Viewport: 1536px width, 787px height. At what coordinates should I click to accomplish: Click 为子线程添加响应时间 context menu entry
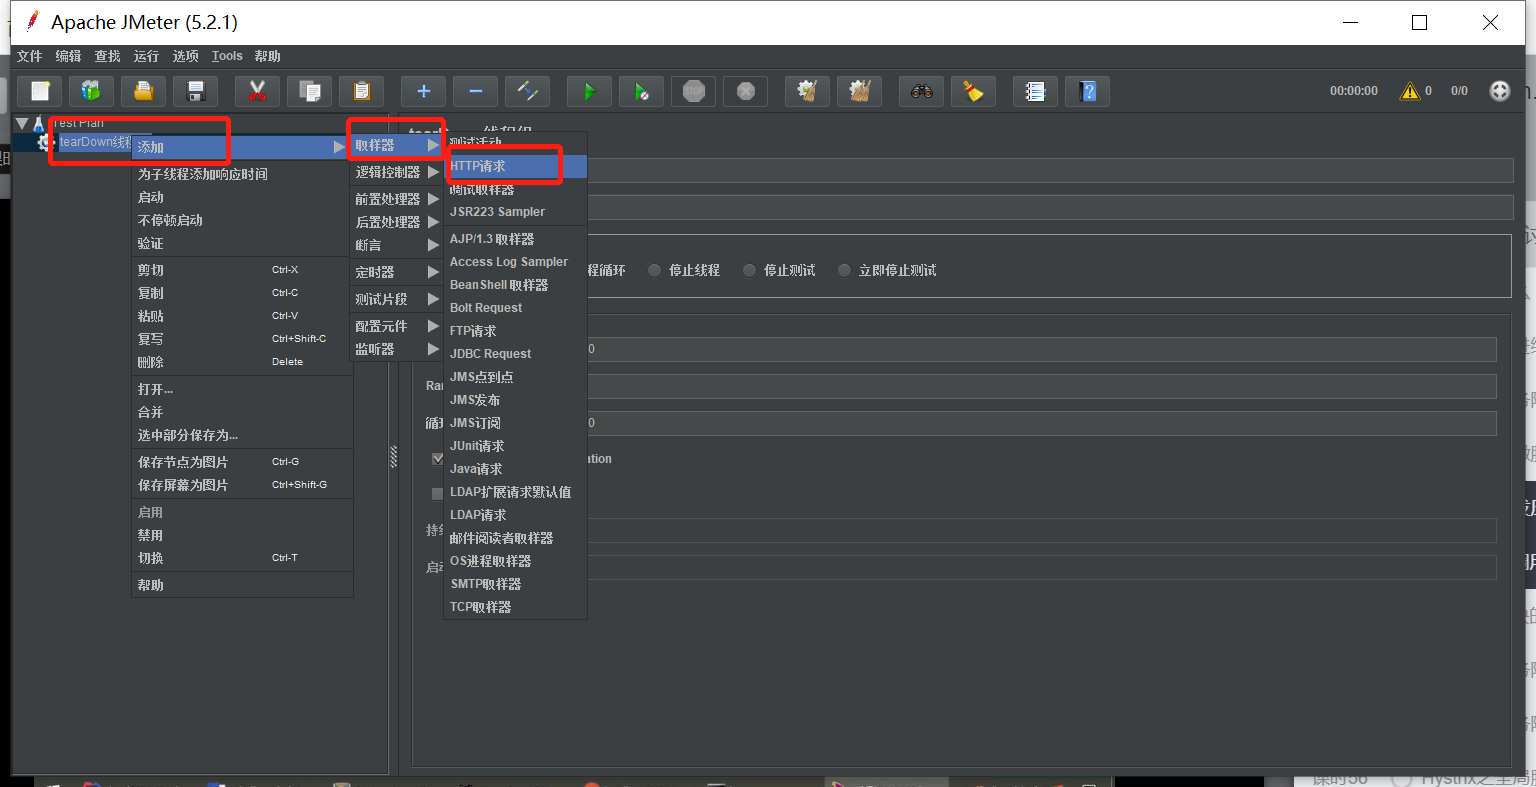tap(242, 174)
